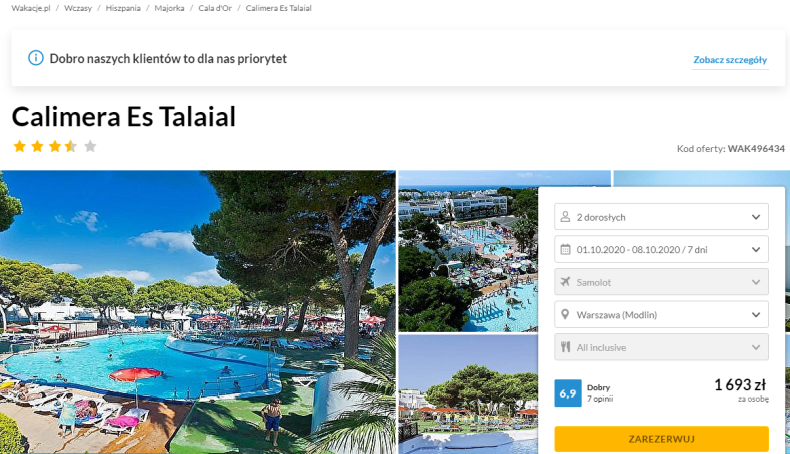Click the location pin icon by Warszawa

click(565, 314)
